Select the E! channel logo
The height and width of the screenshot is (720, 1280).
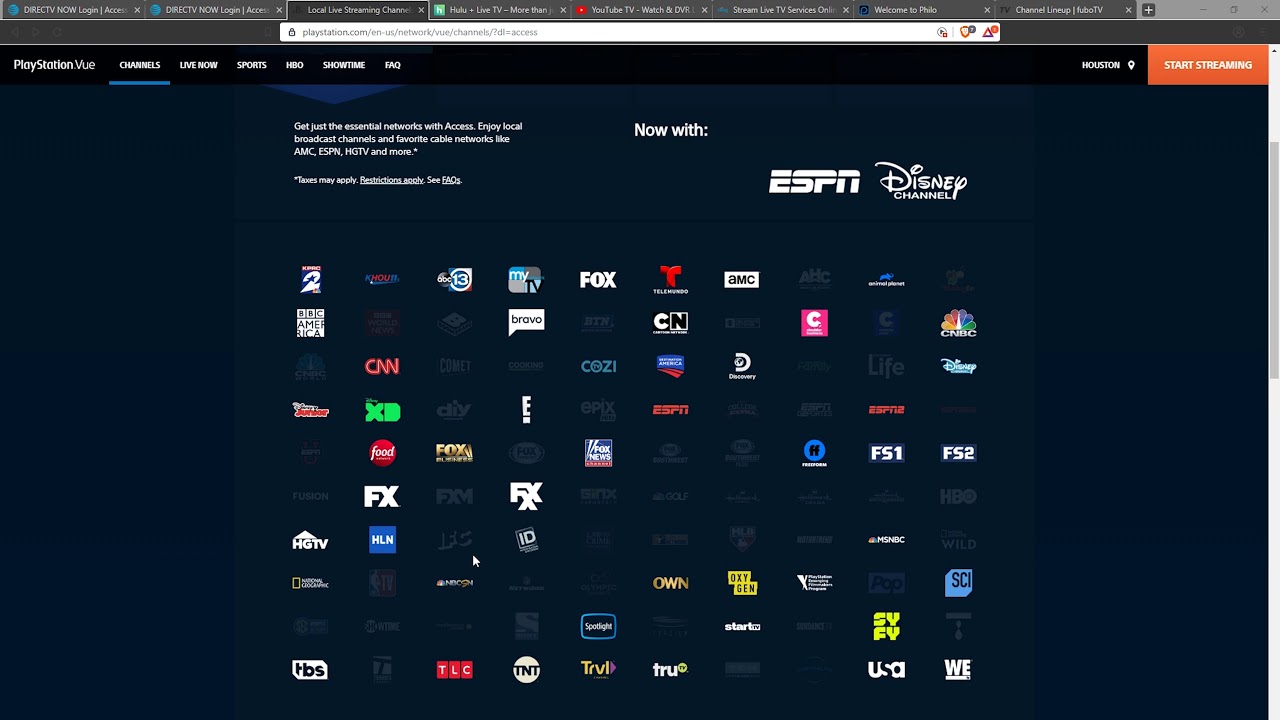pyautogui.click(x=526, y=409)
